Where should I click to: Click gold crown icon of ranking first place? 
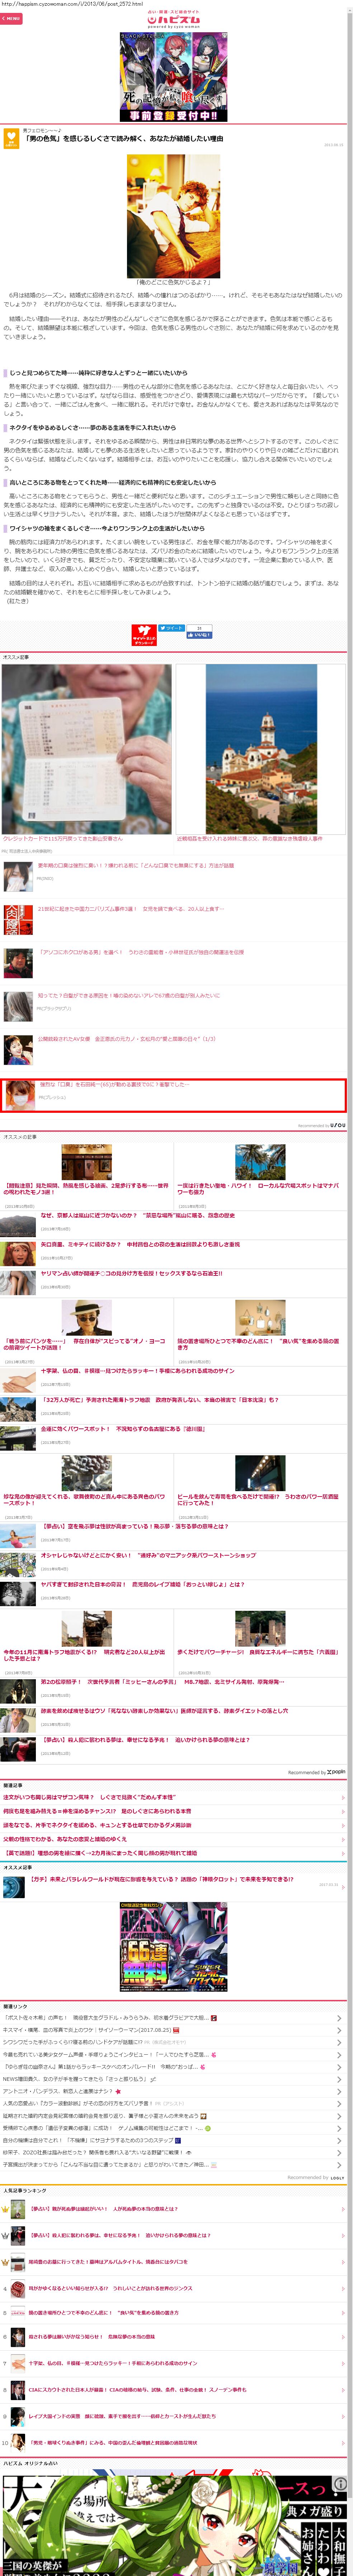(x=5, y=2209)
